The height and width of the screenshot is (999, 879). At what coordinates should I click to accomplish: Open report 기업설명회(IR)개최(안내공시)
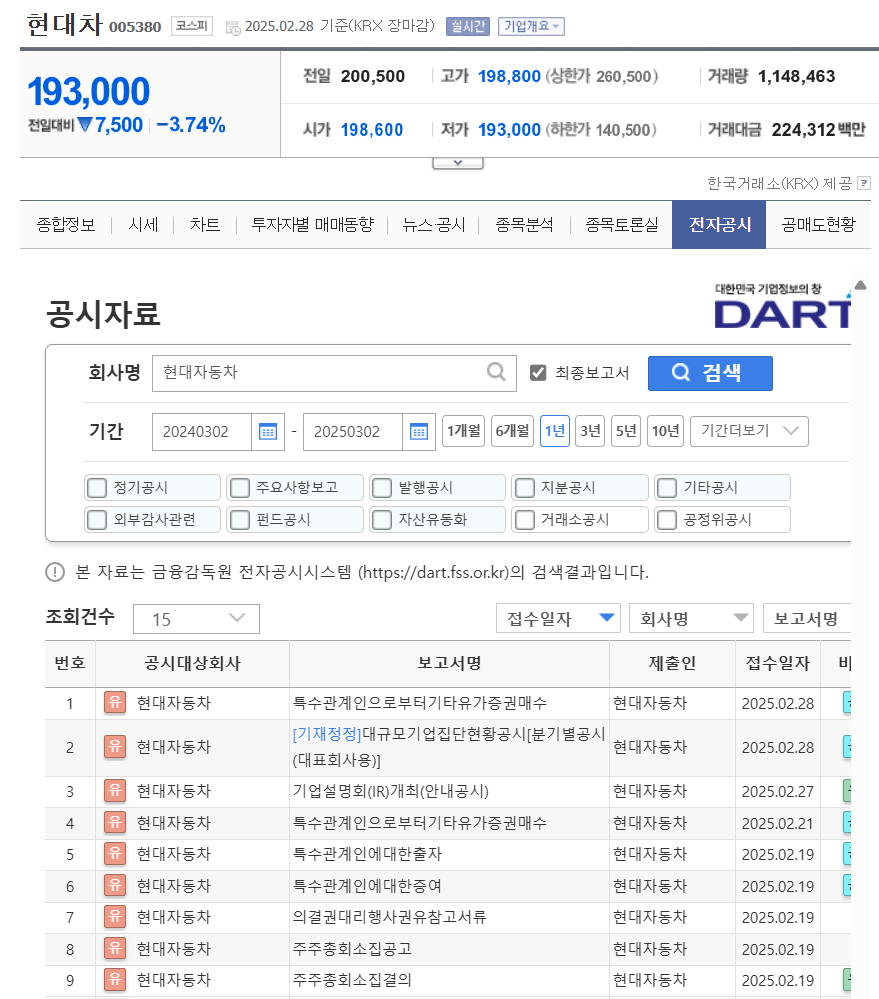coord(390,791)
